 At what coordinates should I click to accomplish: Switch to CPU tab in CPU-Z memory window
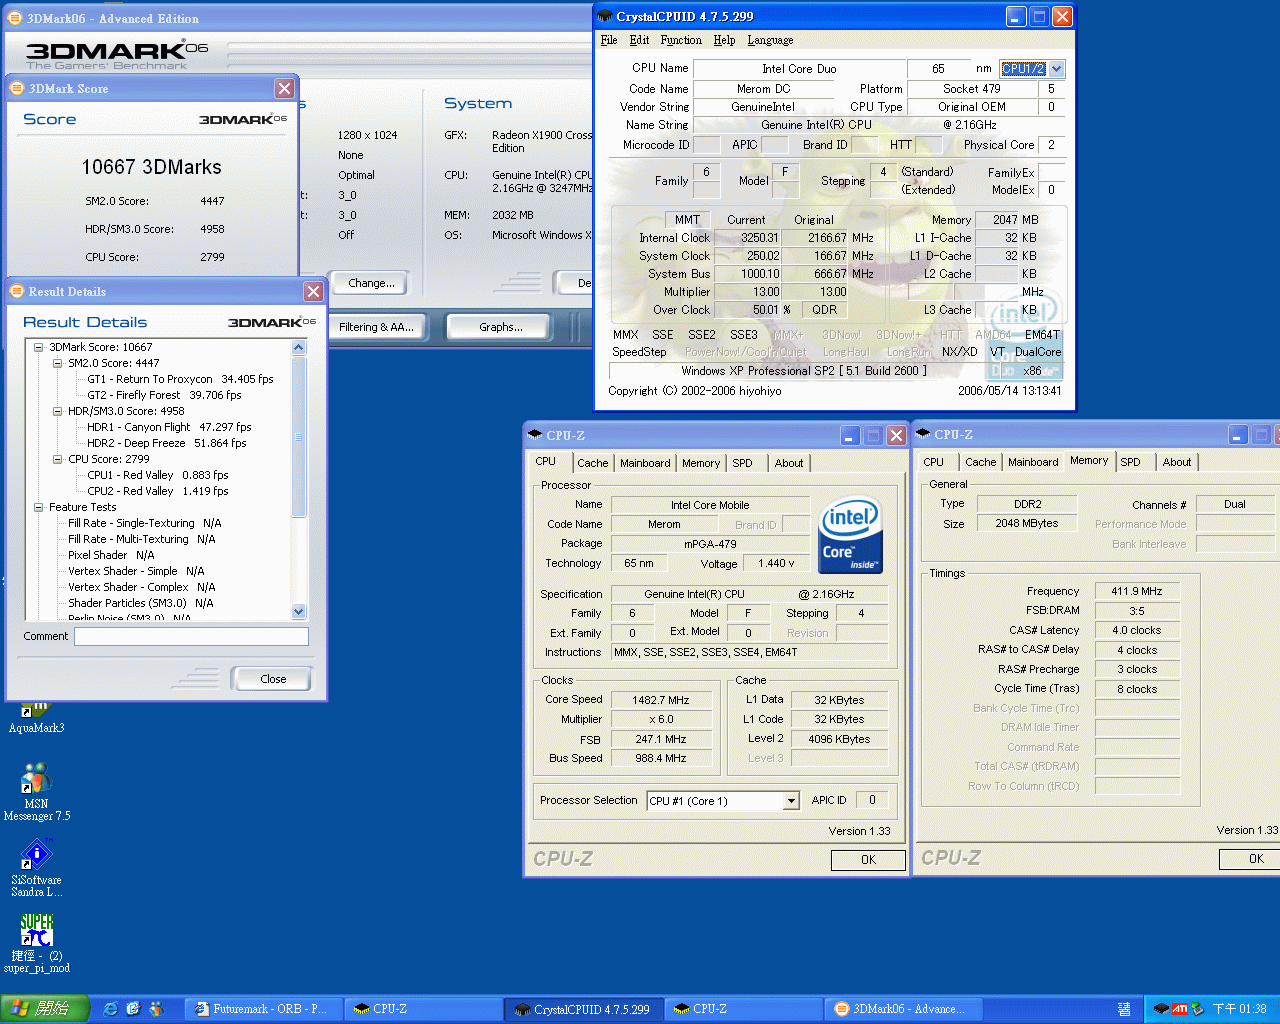tap(933, 462)
